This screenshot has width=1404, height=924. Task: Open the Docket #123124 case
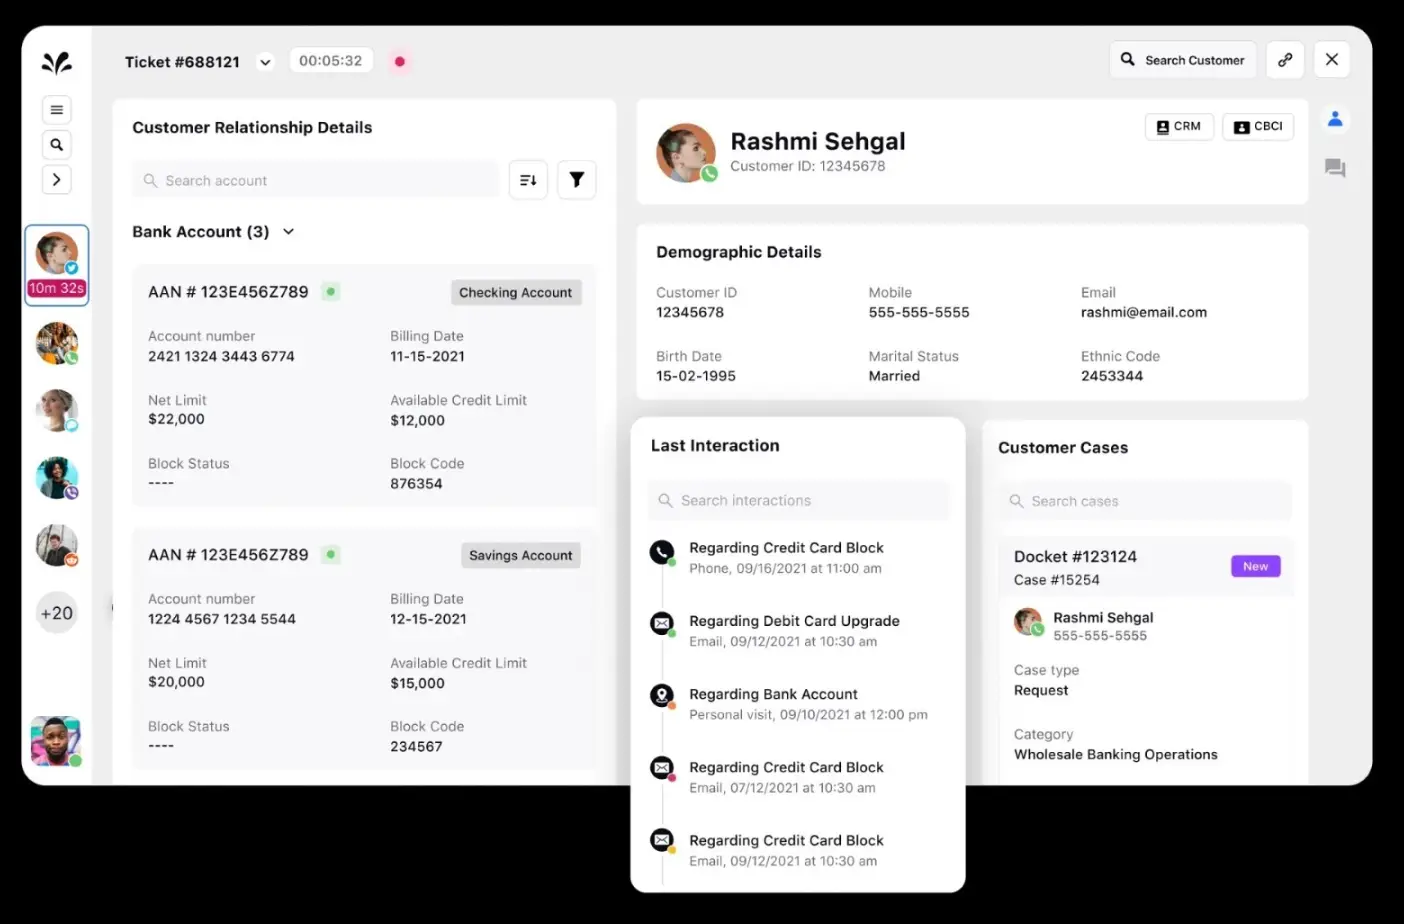click(1076, 556)
